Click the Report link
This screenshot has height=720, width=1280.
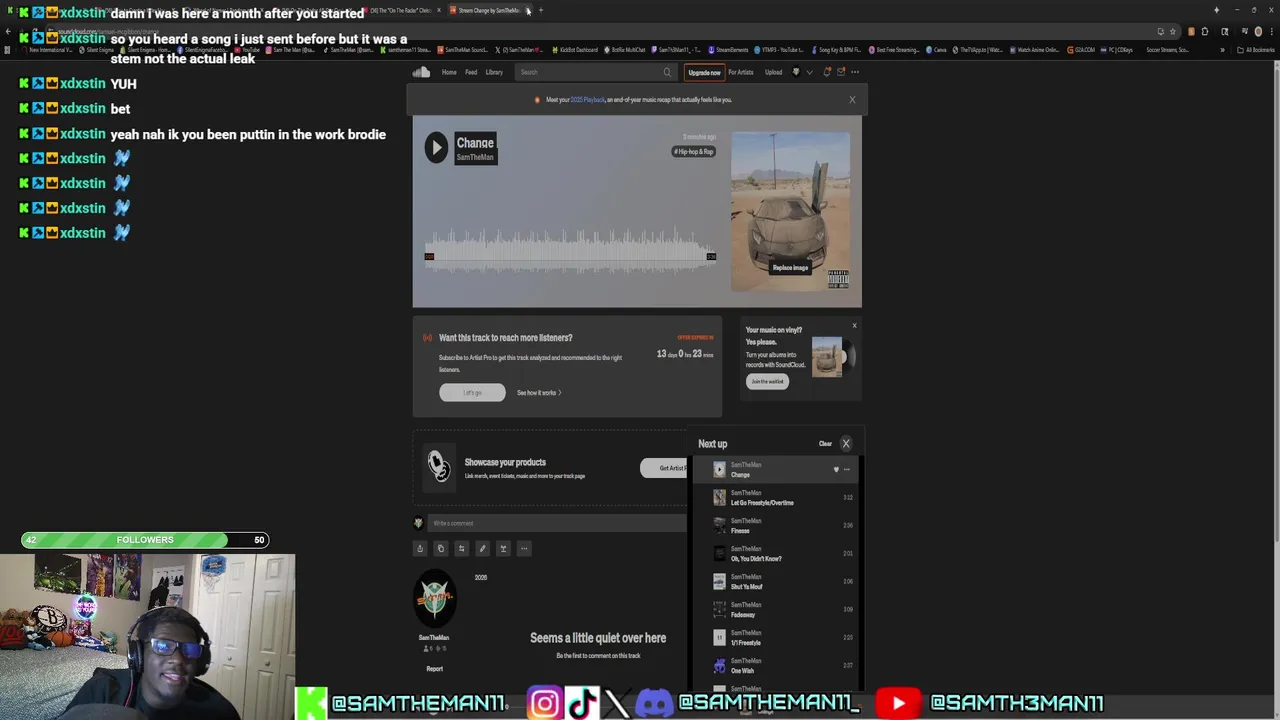pyautogui.click(x=434, y=669)
